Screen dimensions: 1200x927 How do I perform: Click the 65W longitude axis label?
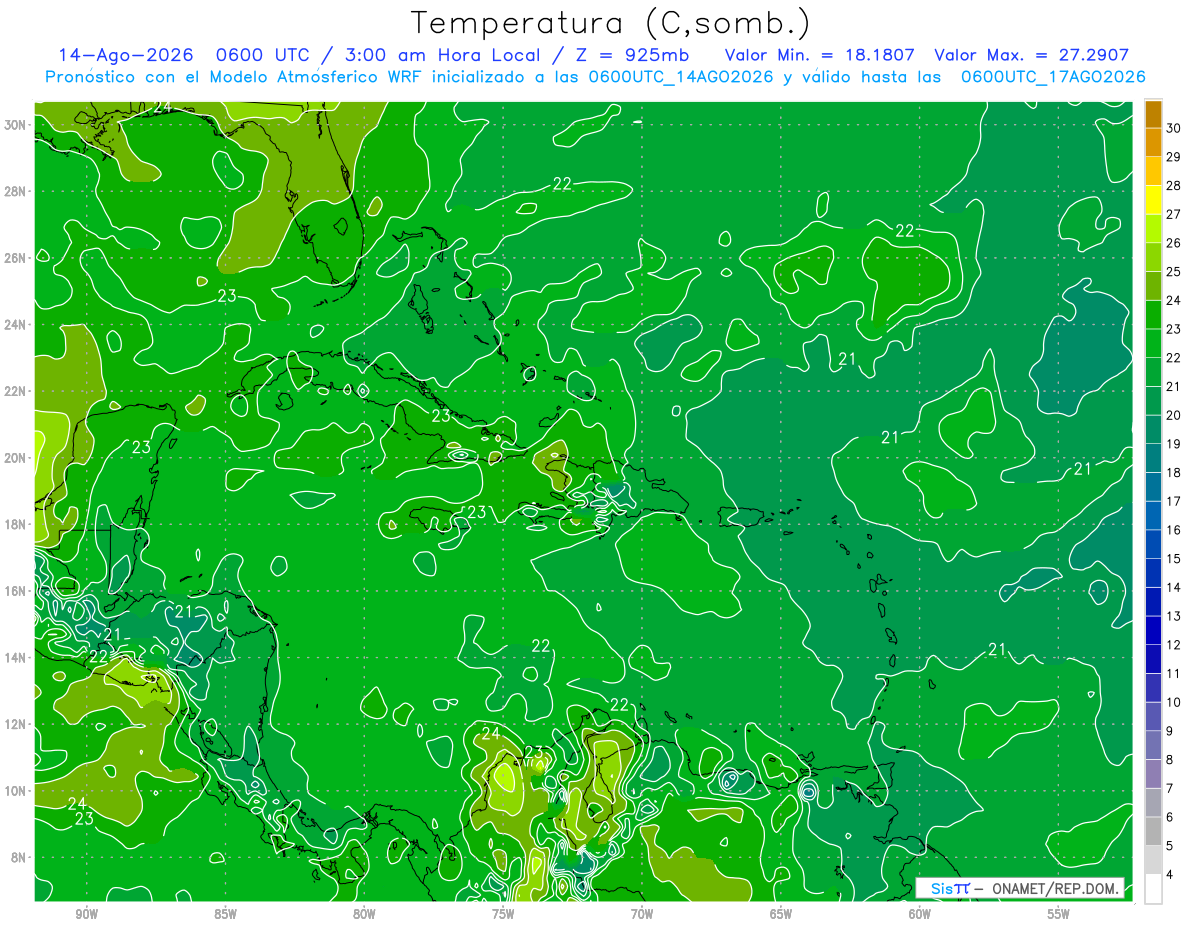pyautogui.click(x=781, y=914)
